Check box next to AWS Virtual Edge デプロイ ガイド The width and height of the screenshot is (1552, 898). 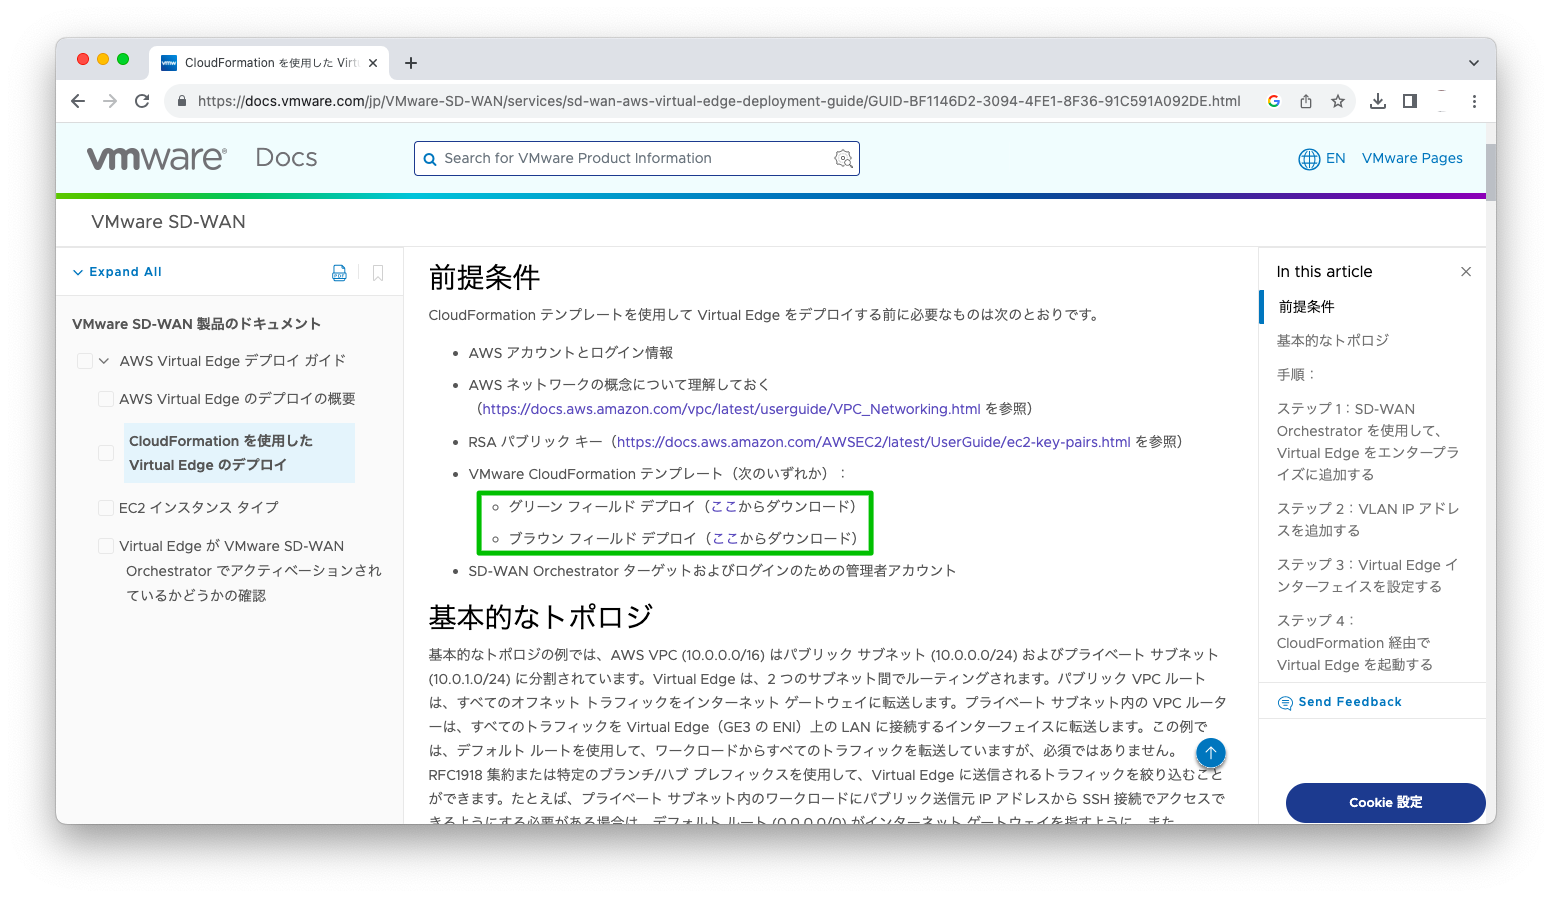tap(85, 361)
